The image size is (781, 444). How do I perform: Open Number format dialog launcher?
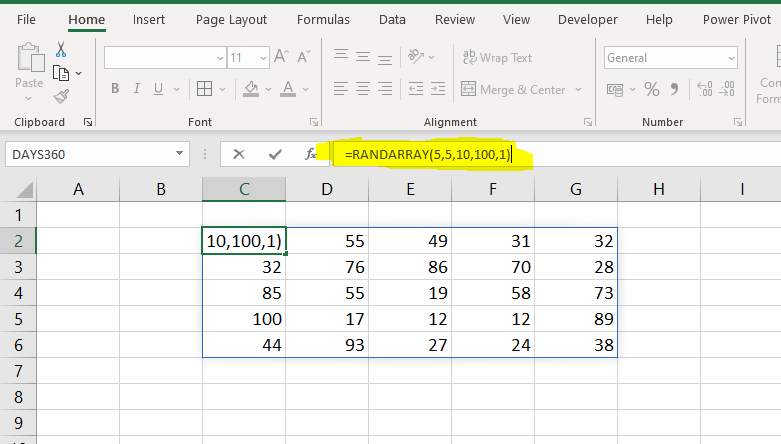738,122
